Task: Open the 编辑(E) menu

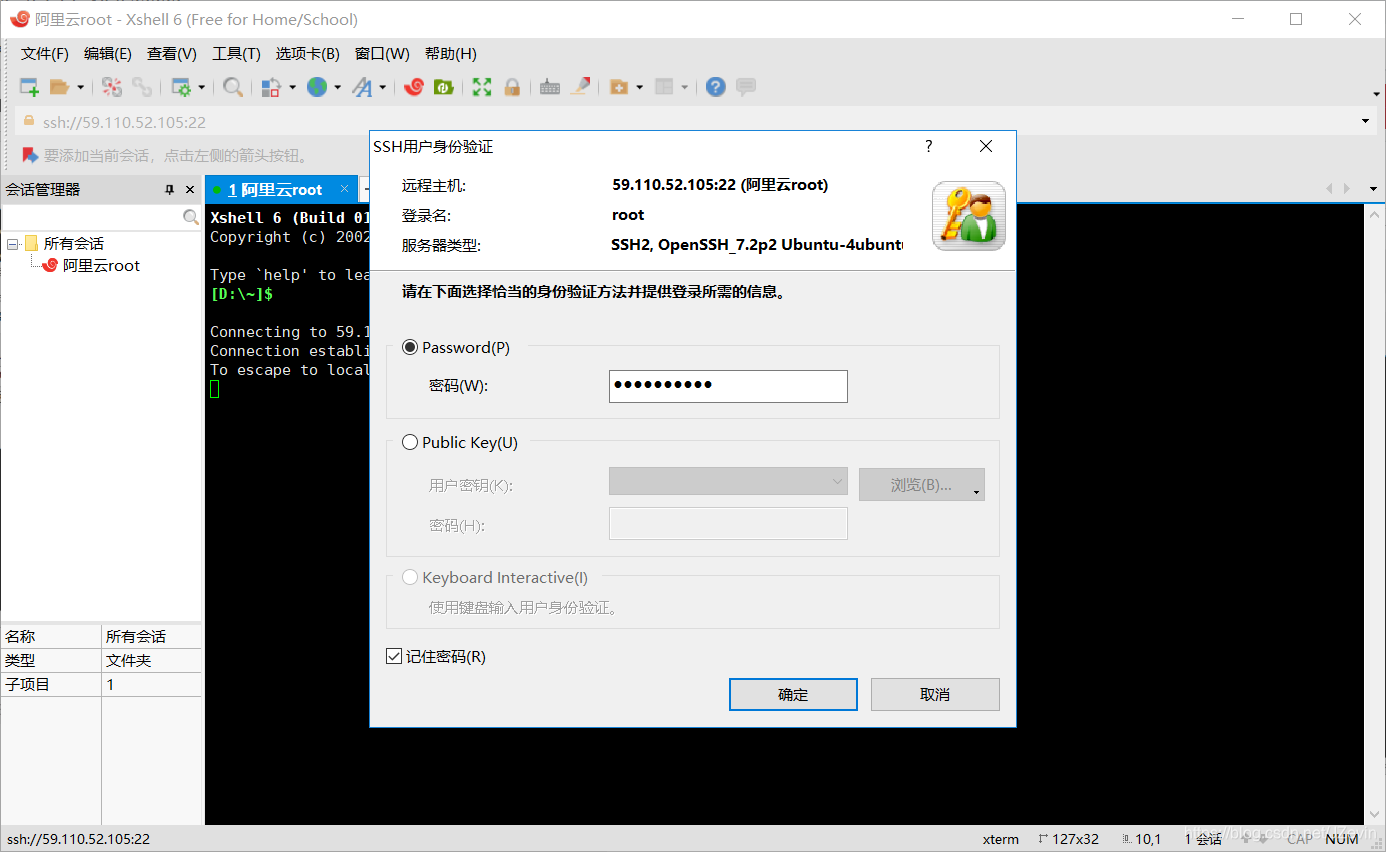Action: [x=107, y=54]
